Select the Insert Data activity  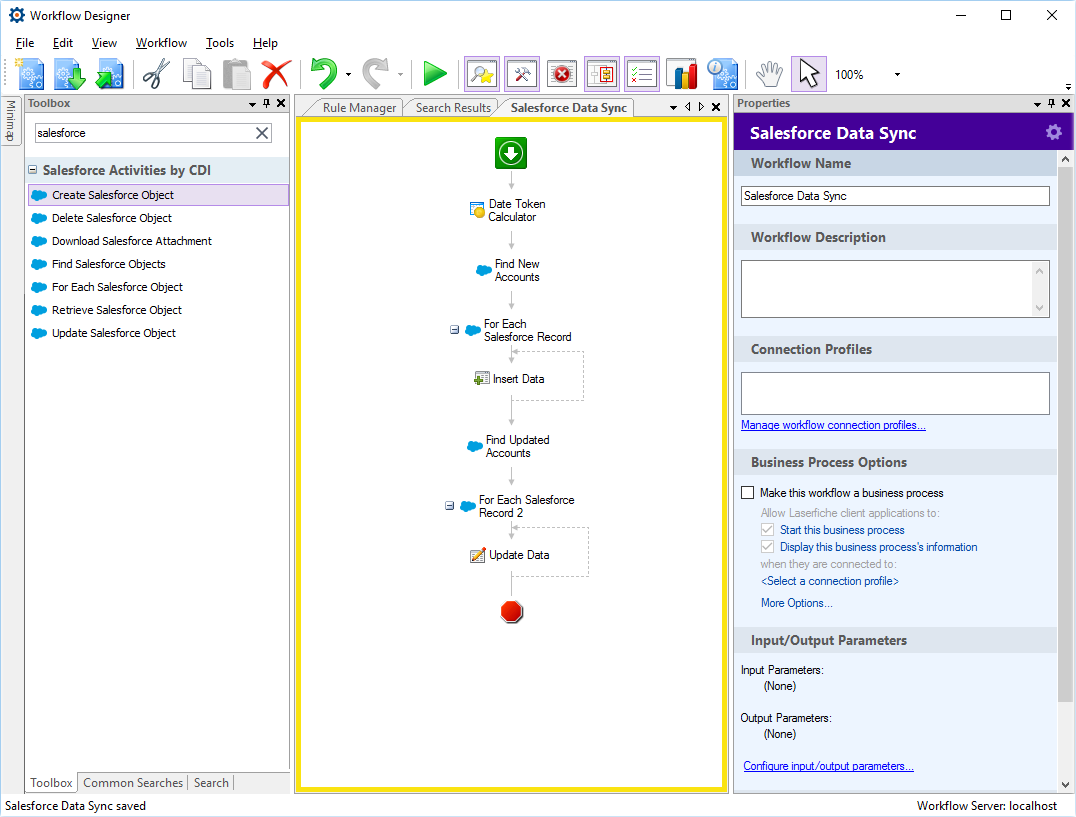click(x=509, y=379)
